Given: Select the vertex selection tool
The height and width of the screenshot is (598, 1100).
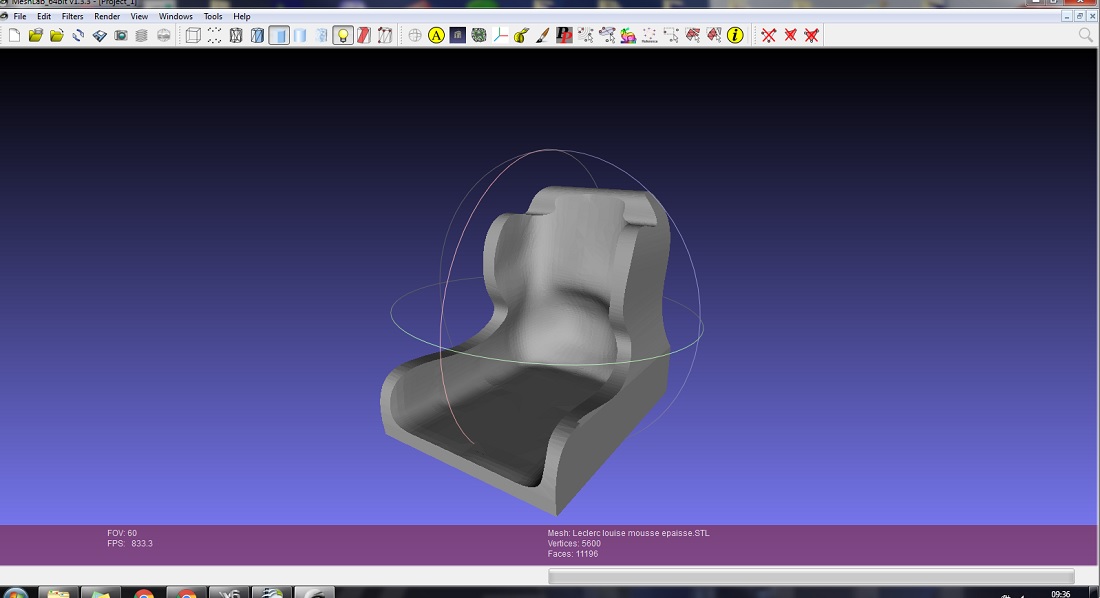Looking at the screenshot, I should point(585,35).
